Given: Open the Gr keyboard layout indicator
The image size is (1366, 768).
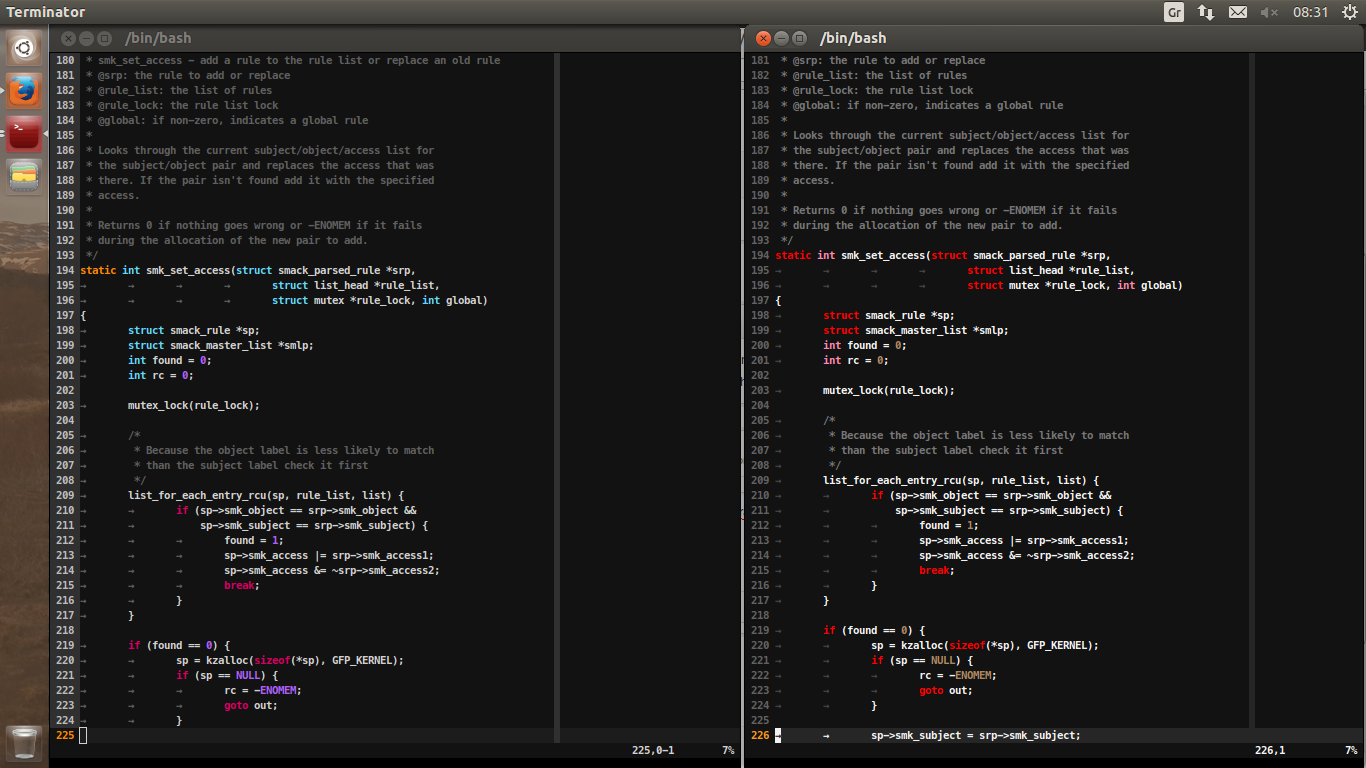Looking at the screenshot, I should click(1174, 12).
